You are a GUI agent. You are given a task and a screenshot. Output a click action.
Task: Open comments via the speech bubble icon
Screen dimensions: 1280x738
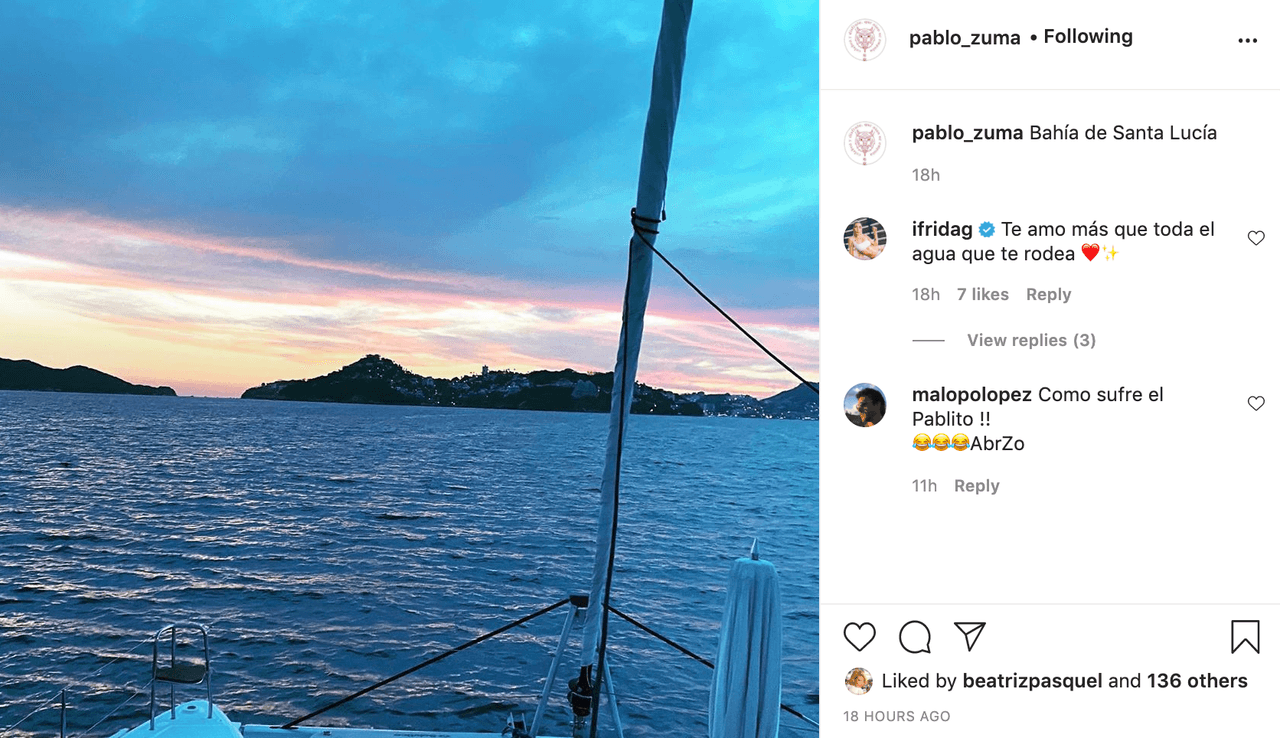tap(913, 637)
